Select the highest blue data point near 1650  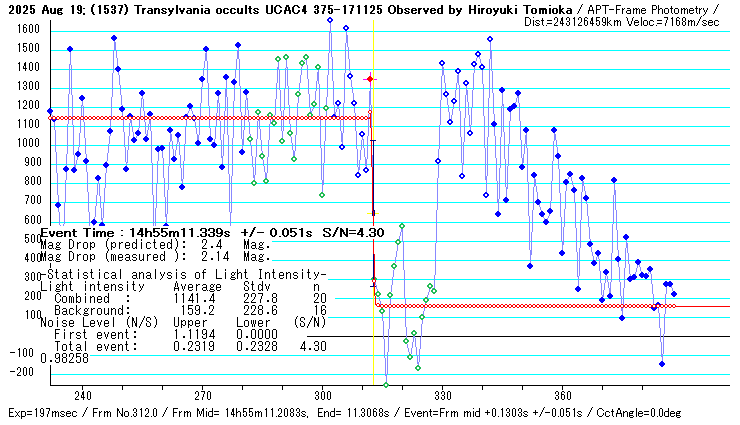[x=330, y=19]
